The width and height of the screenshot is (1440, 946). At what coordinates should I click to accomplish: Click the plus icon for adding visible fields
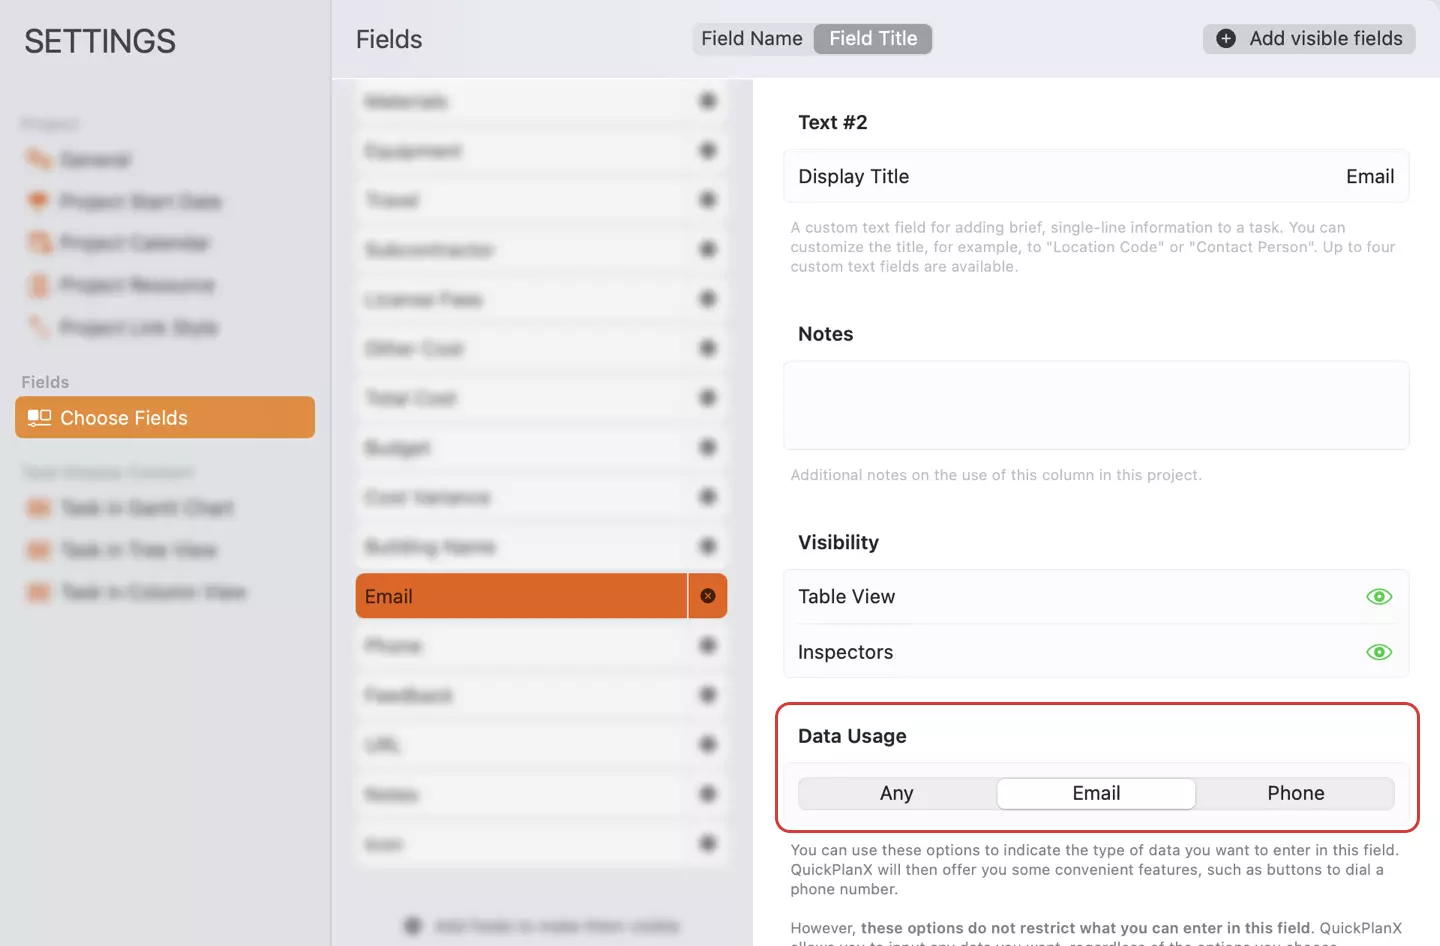coord(1225,38)
